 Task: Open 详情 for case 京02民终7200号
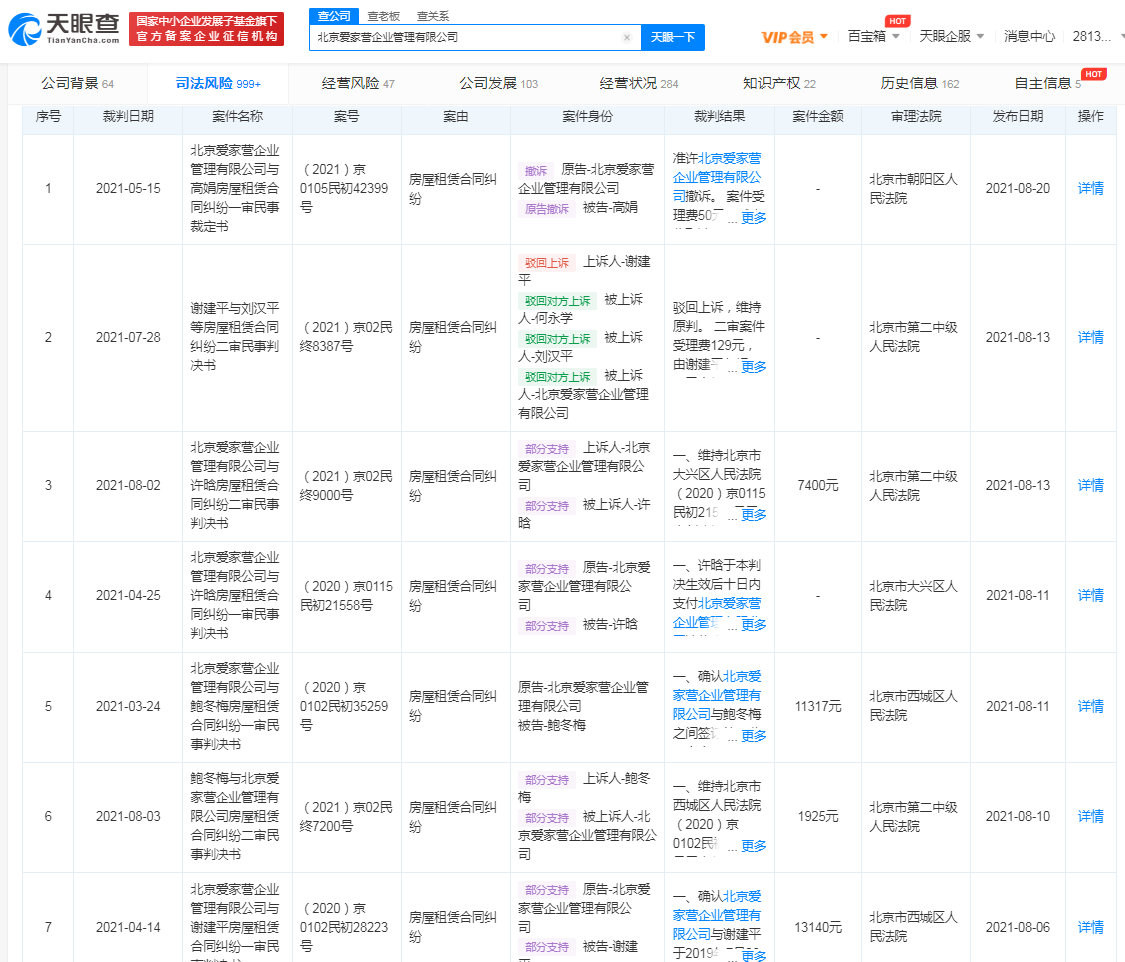tap(1091, 816)
